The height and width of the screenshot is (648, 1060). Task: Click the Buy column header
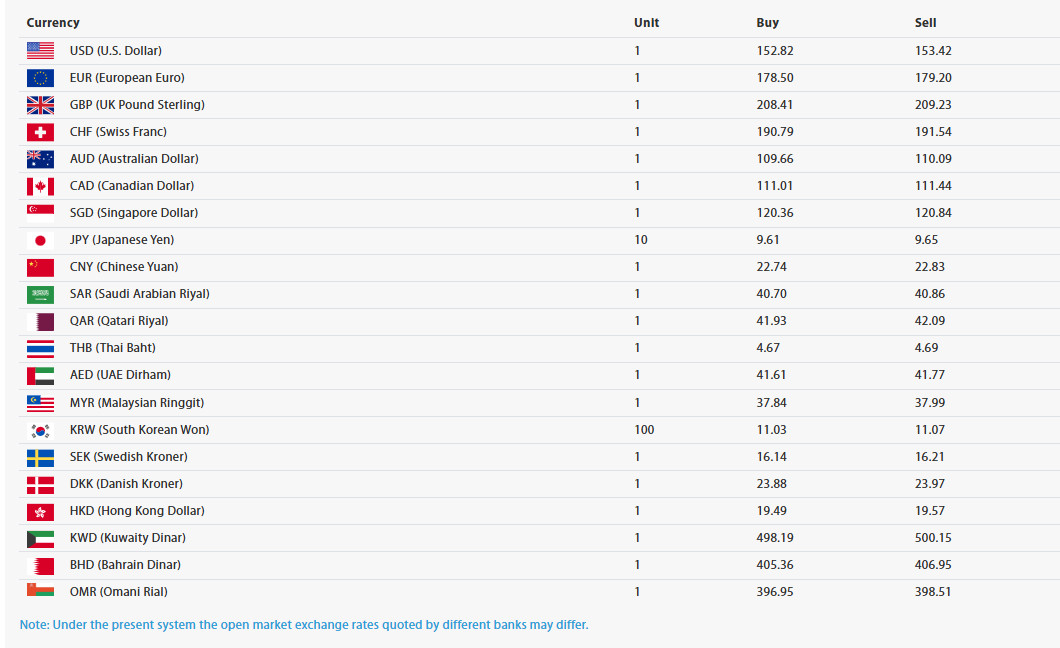coord(767,22)
